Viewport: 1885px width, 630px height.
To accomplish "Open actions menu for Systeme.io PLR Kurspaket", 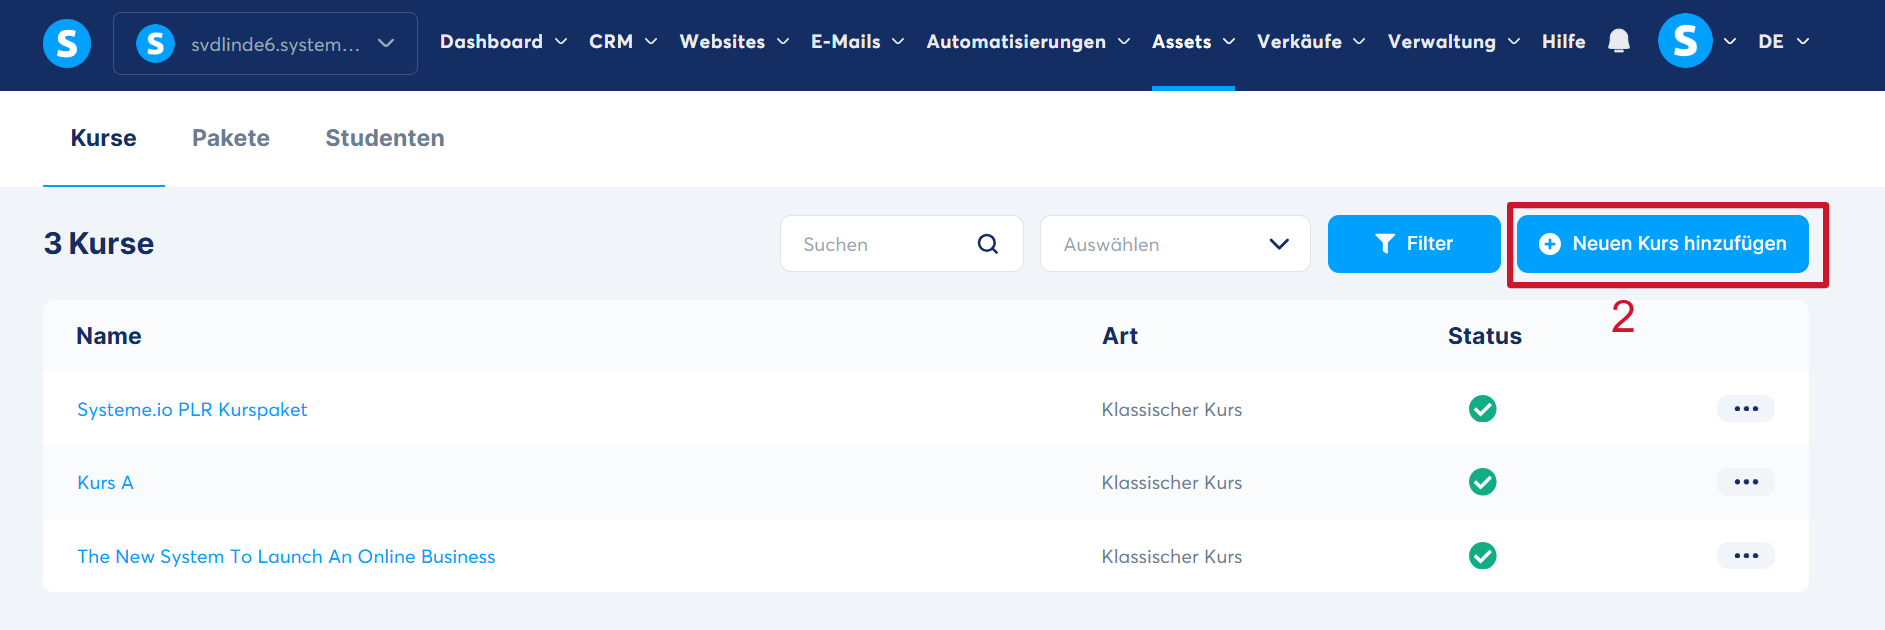I will pyautogui.click(x=1746, y=409).
